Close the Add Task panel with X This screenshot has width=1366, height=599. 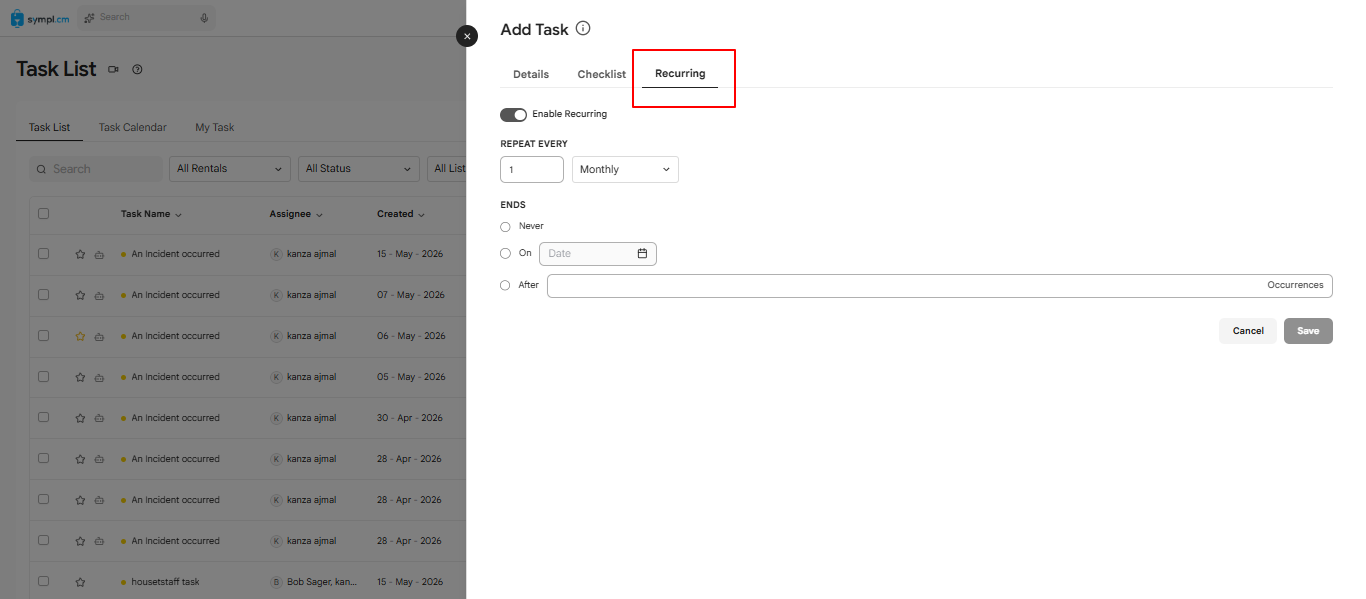(x=467, y=36)
